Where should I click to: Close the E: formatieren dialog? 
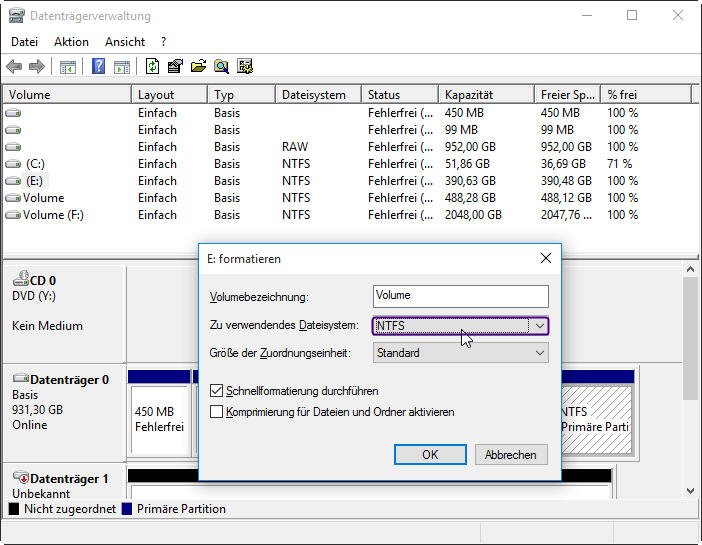tap(546, 258)
